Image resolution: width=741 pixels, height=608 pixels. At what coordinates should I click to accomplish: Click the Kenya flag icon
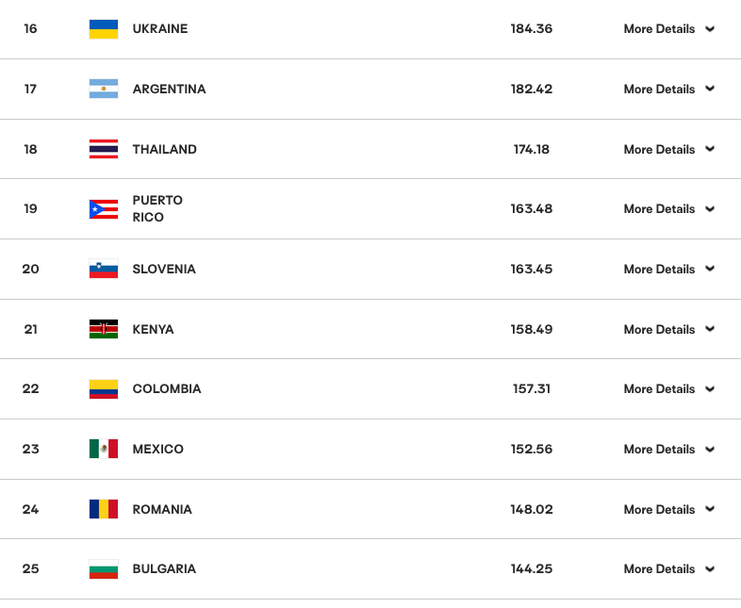click(x=103, y=329)
